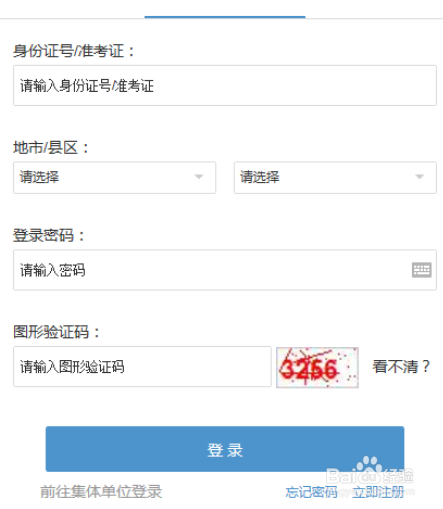Open the 忘记密码 link
This screenshot has width=443, height=509.
[x=311, y=492]
